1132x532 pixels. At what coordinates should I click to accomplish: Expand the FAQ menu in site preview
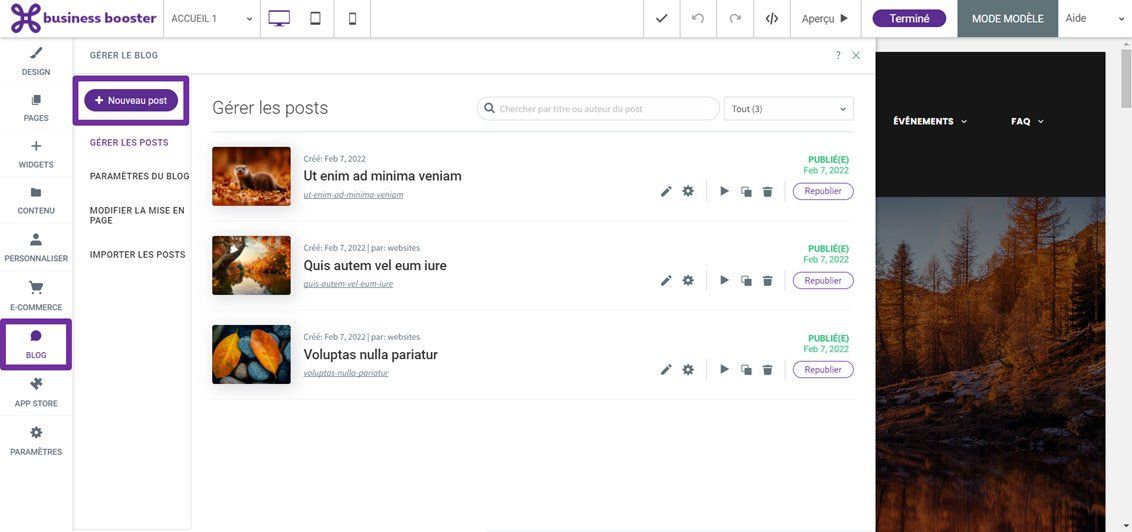(1027, 121)
